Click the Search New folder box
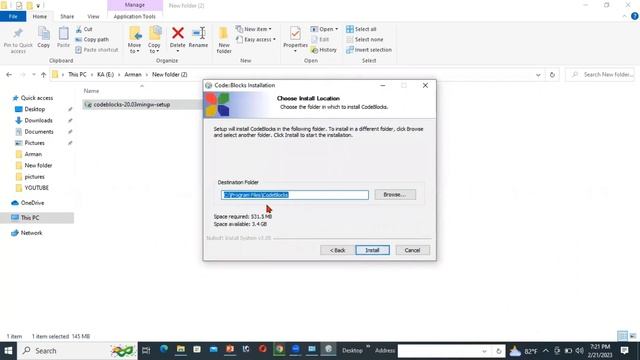The image size is (640, 360). [x=600, y=75]
